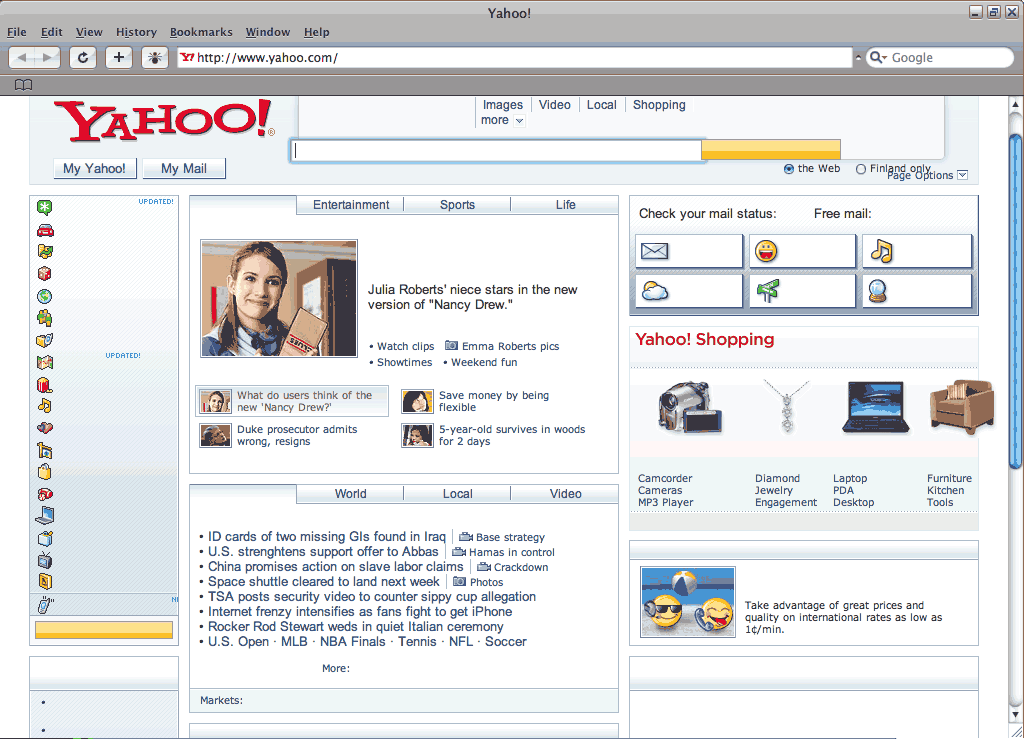Switch to the Sports tab
The height and width of the screenshot is (739, 1024).
coord(457,205)
